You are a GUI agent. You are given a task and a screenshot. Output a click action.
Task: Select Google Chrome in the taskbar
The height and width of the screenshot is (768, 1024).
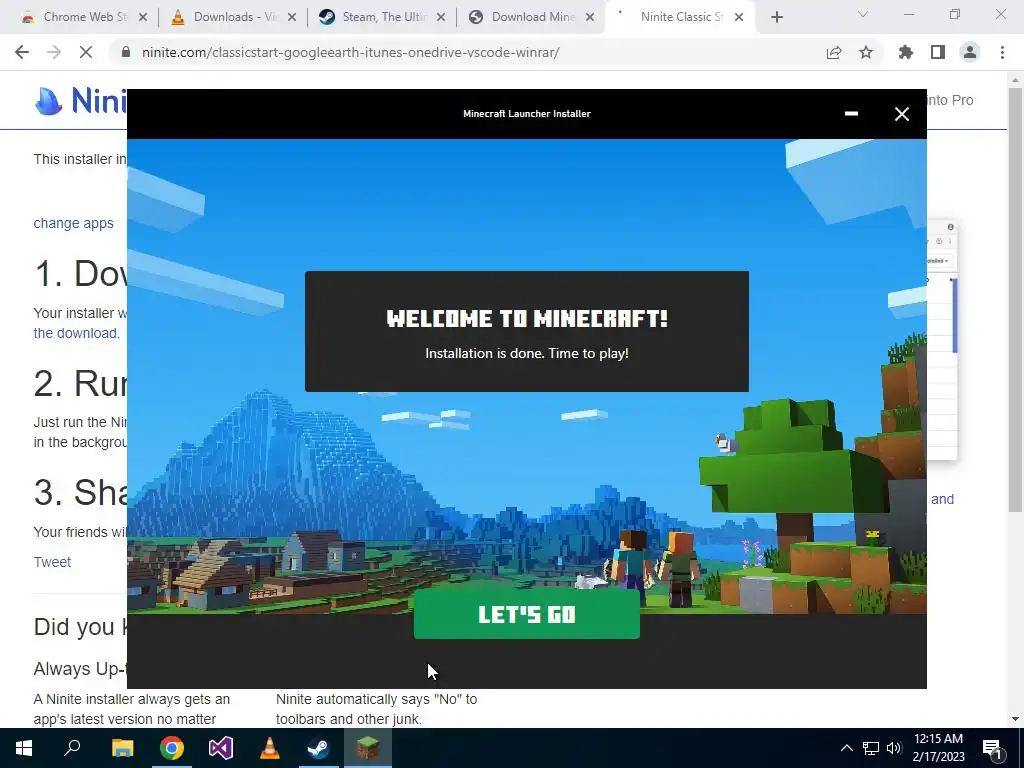tap(172, 748)
